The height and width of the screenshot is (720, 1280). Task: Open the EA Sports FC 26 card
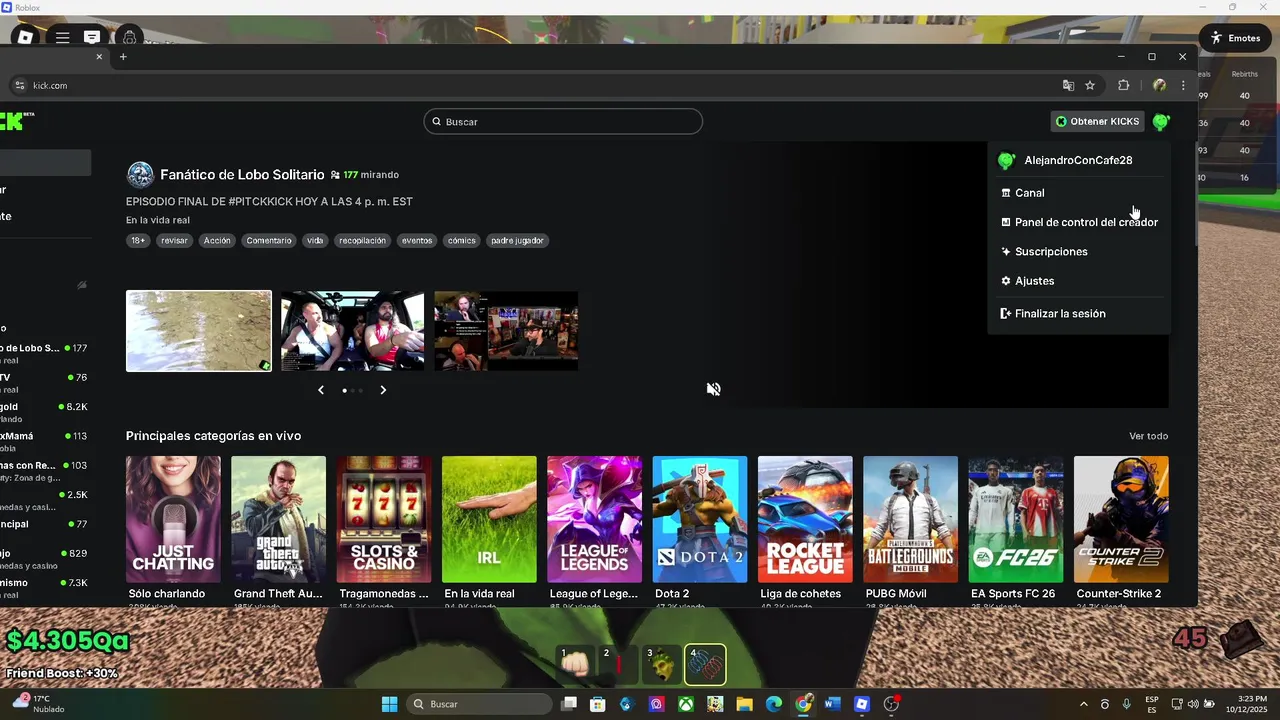(x=1016, y=519)
